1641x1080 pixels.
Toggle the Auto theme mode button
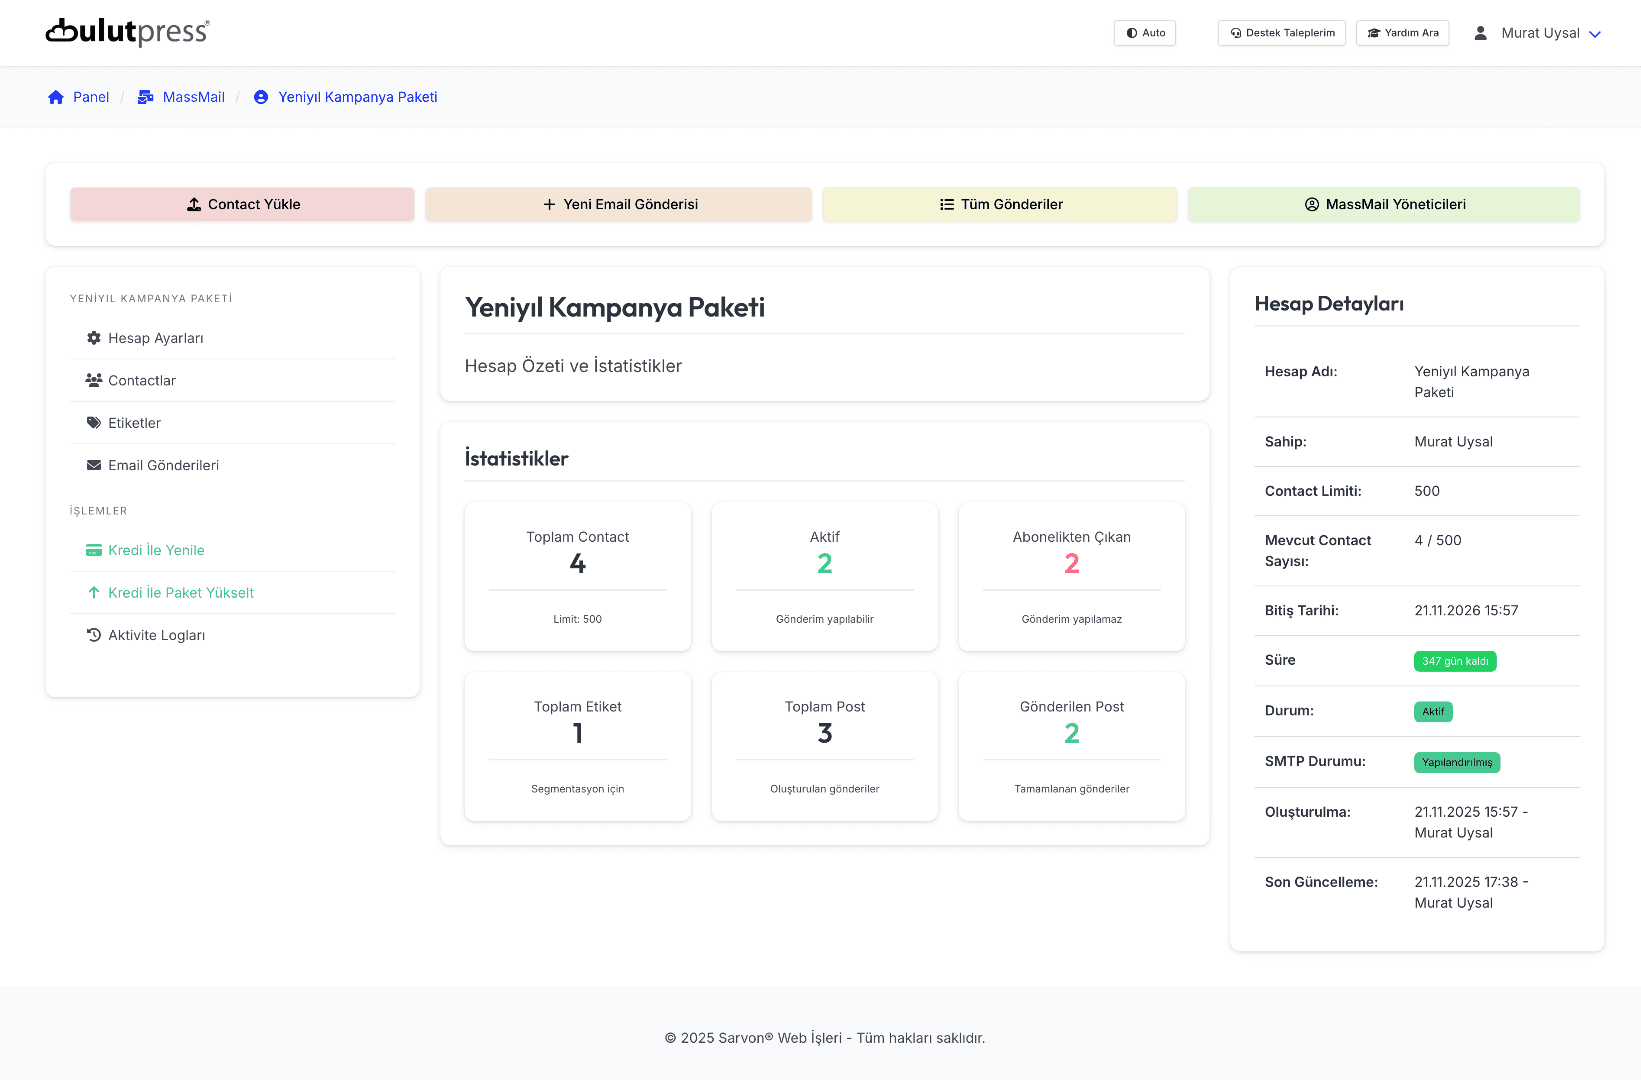1145,33
